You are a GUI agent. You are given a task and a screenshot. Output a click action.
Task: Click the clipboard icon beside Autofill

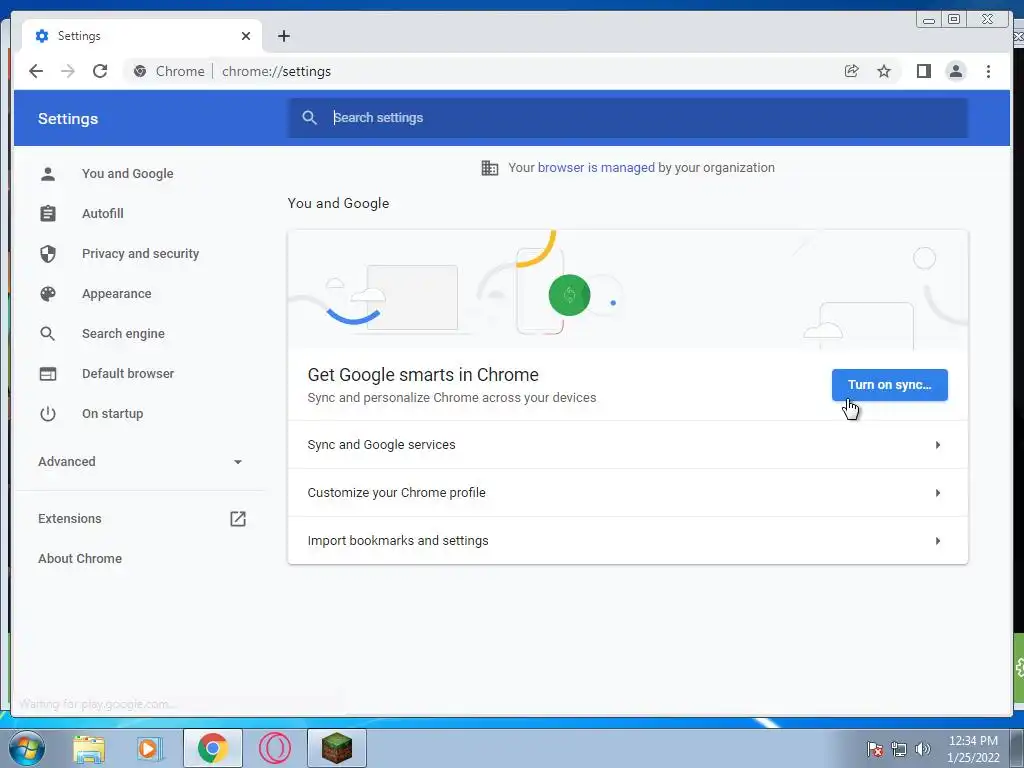(48, 214)
